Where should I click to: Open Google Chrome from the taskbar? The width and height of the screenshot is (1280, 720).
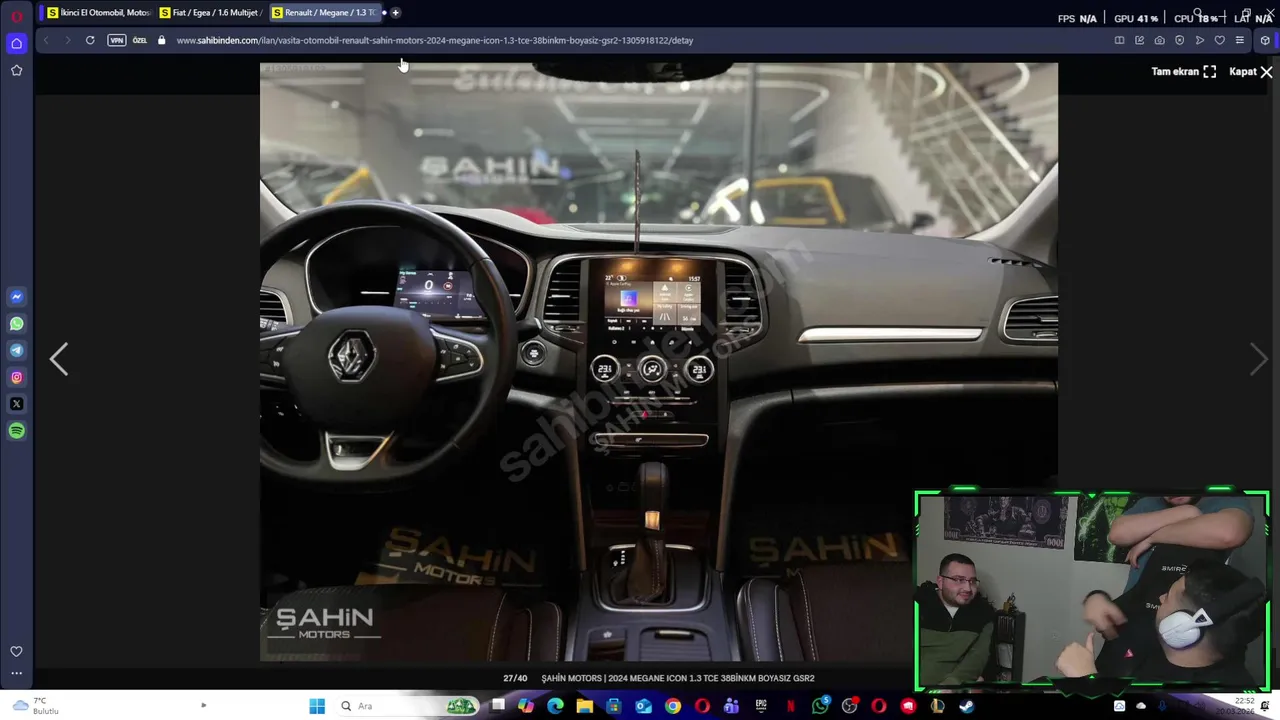pos(673,706)
